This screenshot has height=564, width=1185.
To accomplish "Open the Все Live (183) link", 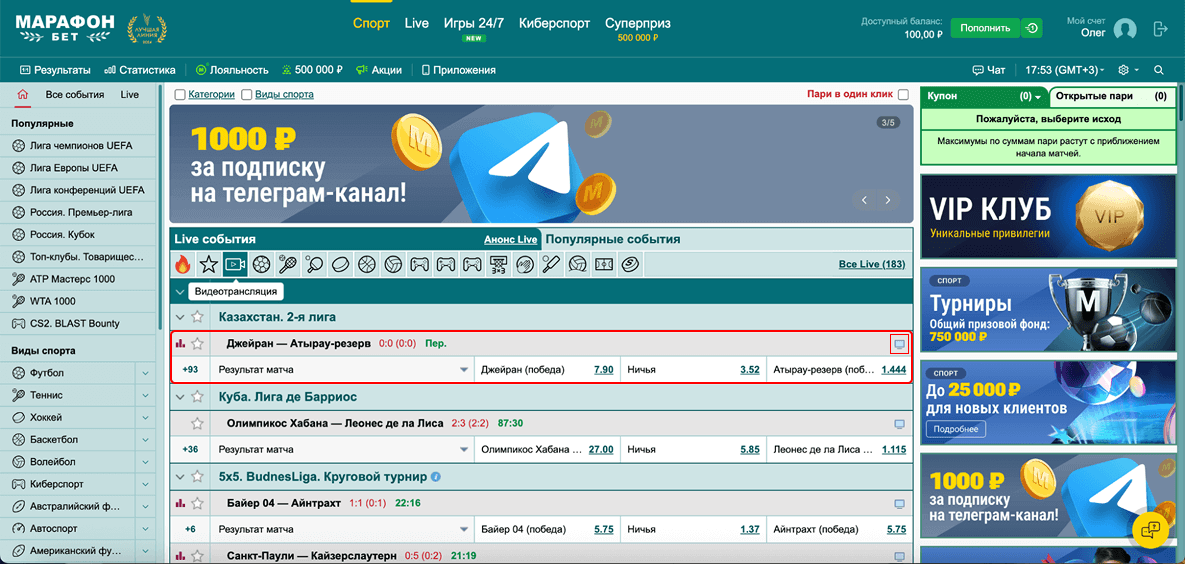I will (x=871, y=265).
